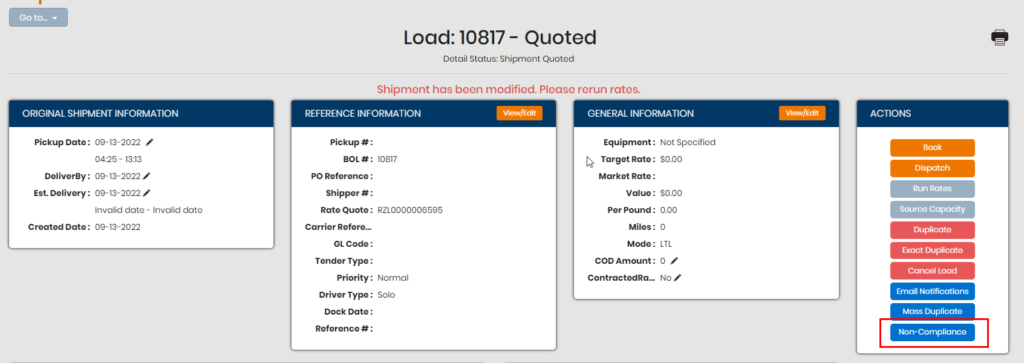Click Detail Status: Shipment Quoted text
This screenshot has width=1024, height=363.
[508, 59]
